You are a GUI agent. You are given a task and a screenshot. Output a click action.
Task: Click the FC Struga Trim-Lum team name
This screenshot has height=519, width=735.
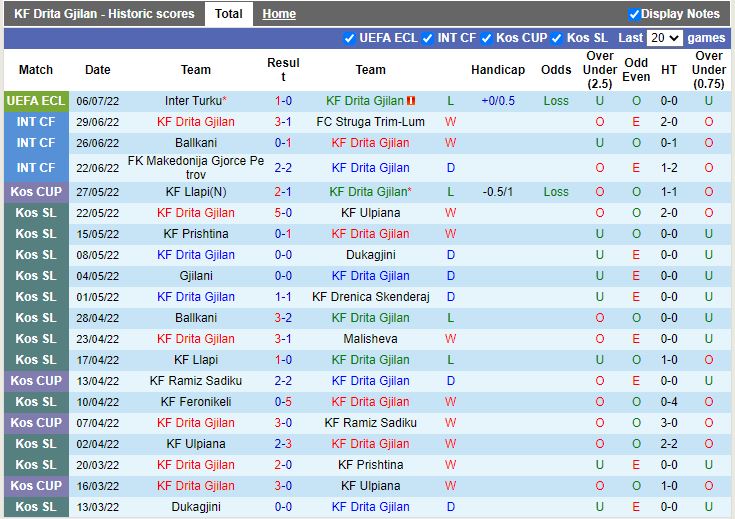pyautogui.click(x=370, y=122)
